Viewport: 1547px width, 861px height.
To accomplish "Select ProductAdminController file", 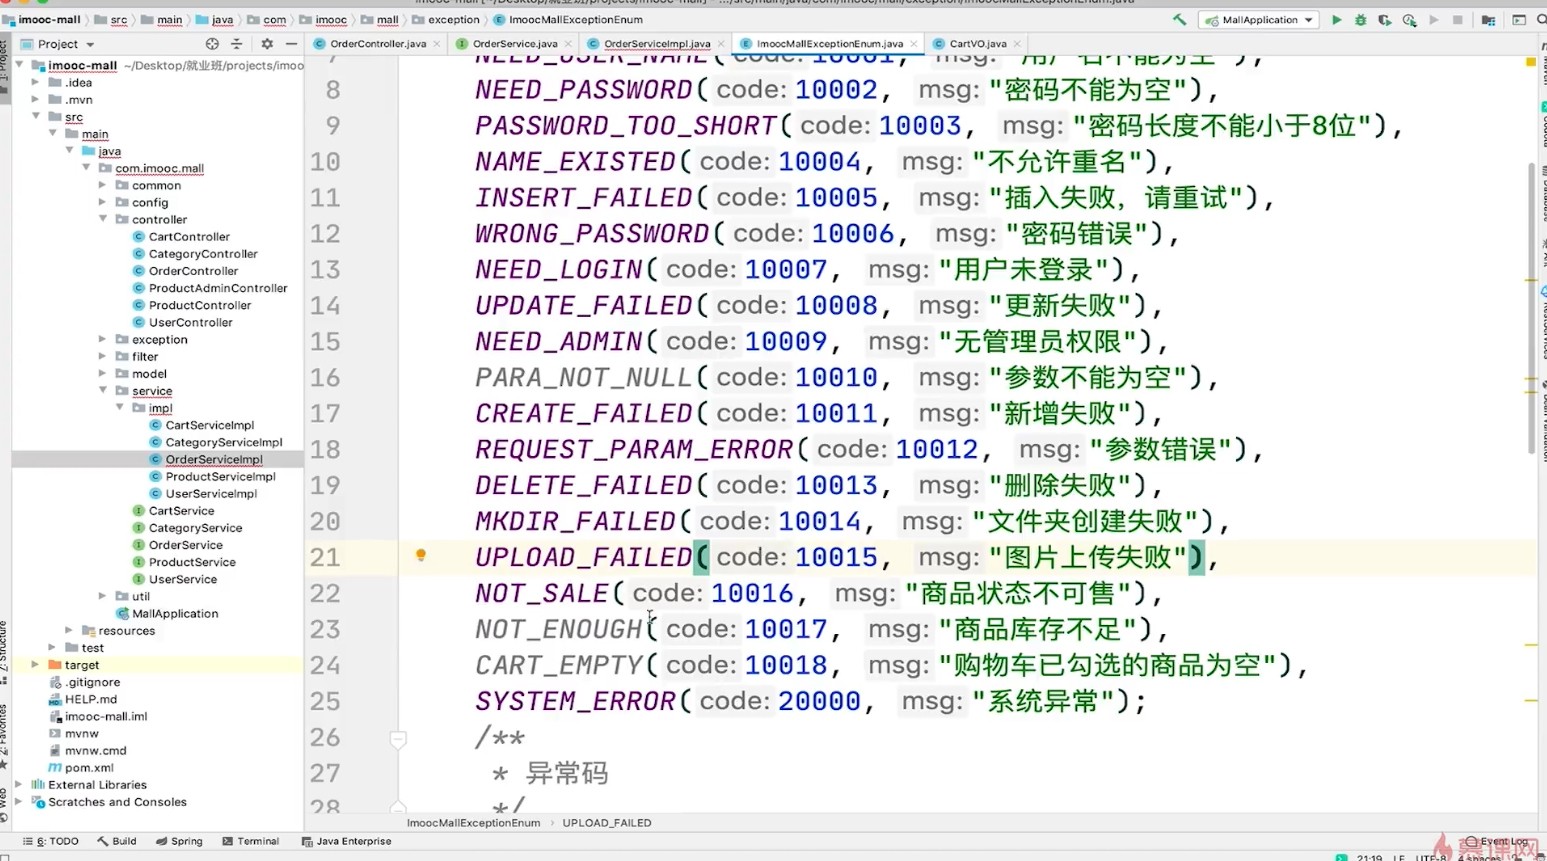I will tap(218, 288).
